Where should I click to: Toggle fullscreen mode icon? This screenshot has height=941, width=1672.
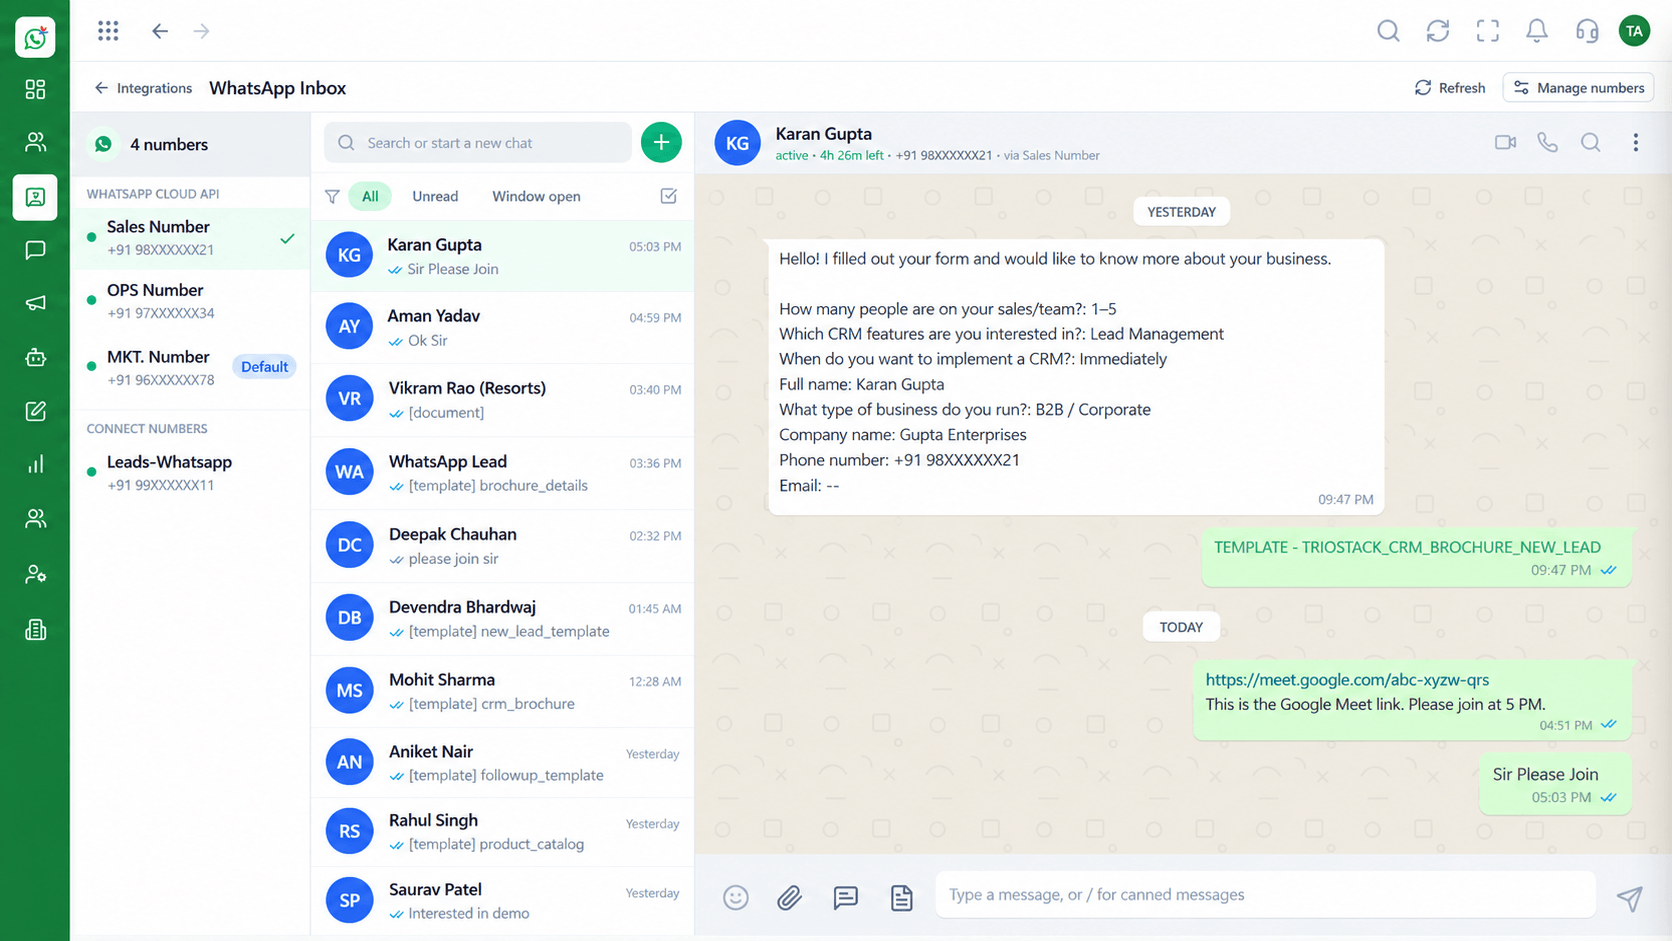[x=1488, y=31]
